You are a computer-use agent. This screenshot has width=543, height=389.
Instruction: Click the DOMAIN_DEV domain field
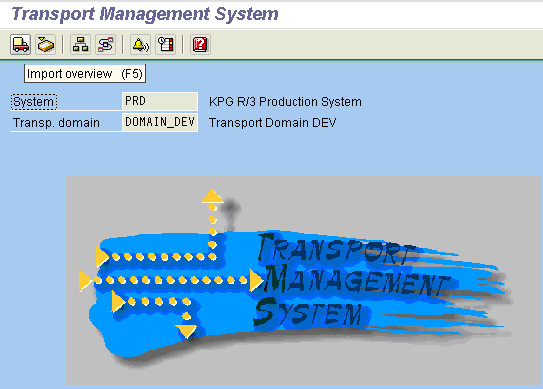click(x=160, y=122)
